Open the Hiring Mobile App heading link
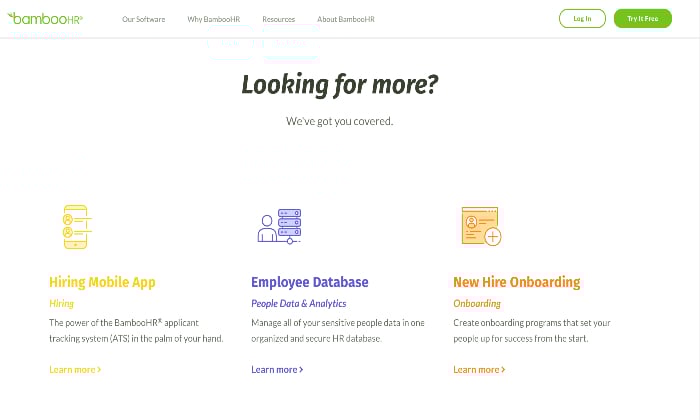This screenshot has width=700, height=420. click(102, 283)
